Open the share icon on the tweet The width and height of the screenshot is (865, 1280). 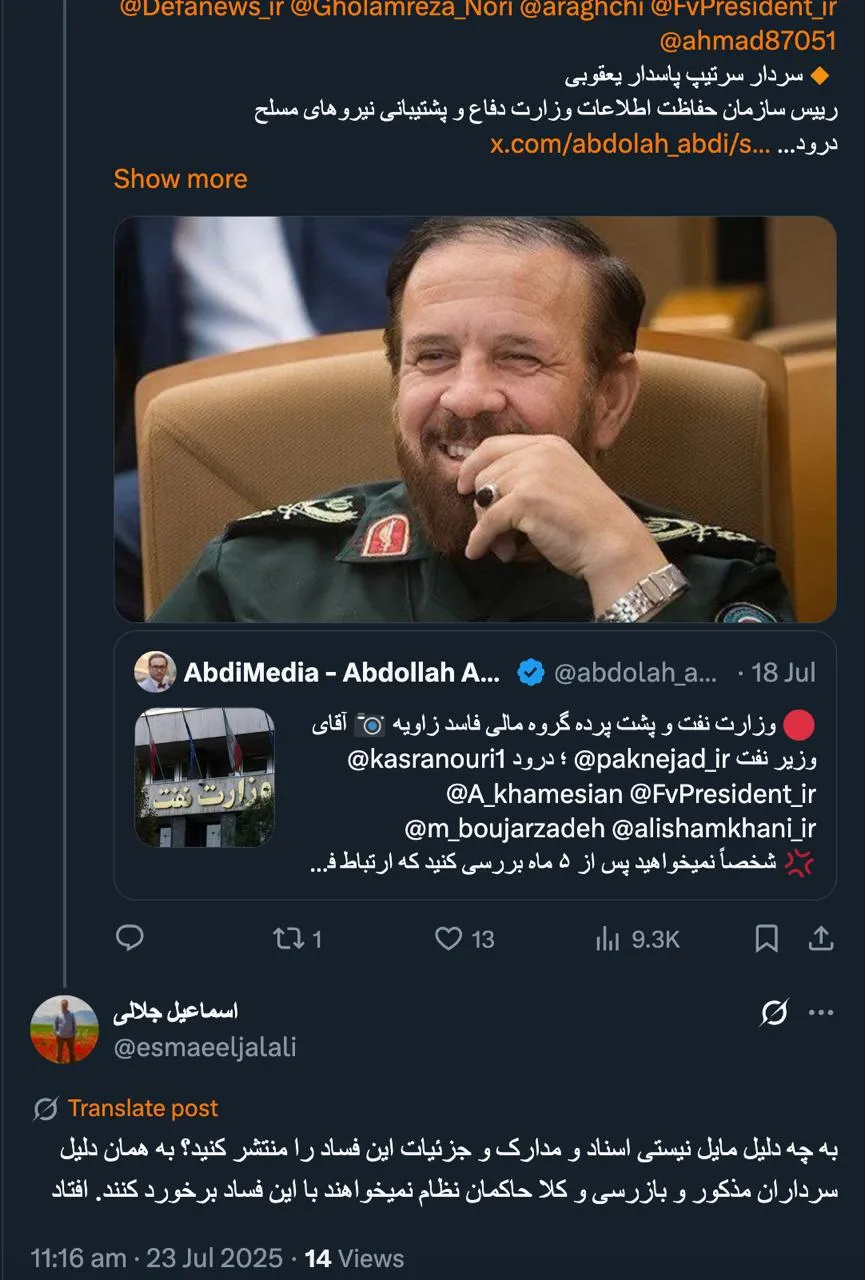coord(820,938)
